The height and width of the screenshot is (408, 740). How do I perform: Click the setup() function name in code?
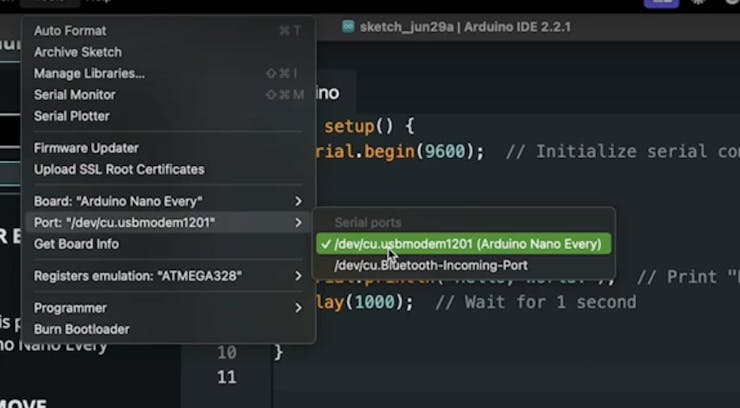(x=349, y=126)
